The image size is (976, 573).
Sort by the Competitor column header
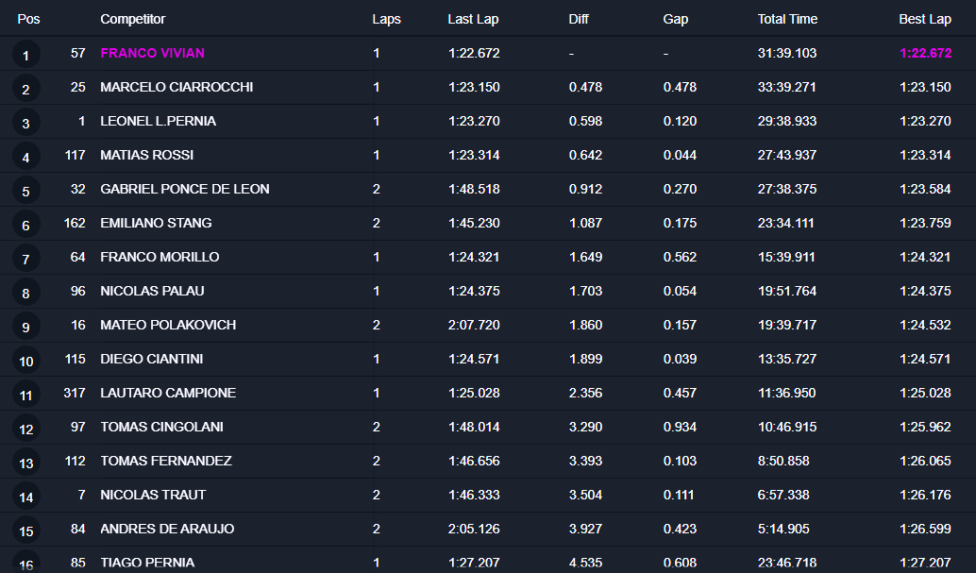point(133,19)
